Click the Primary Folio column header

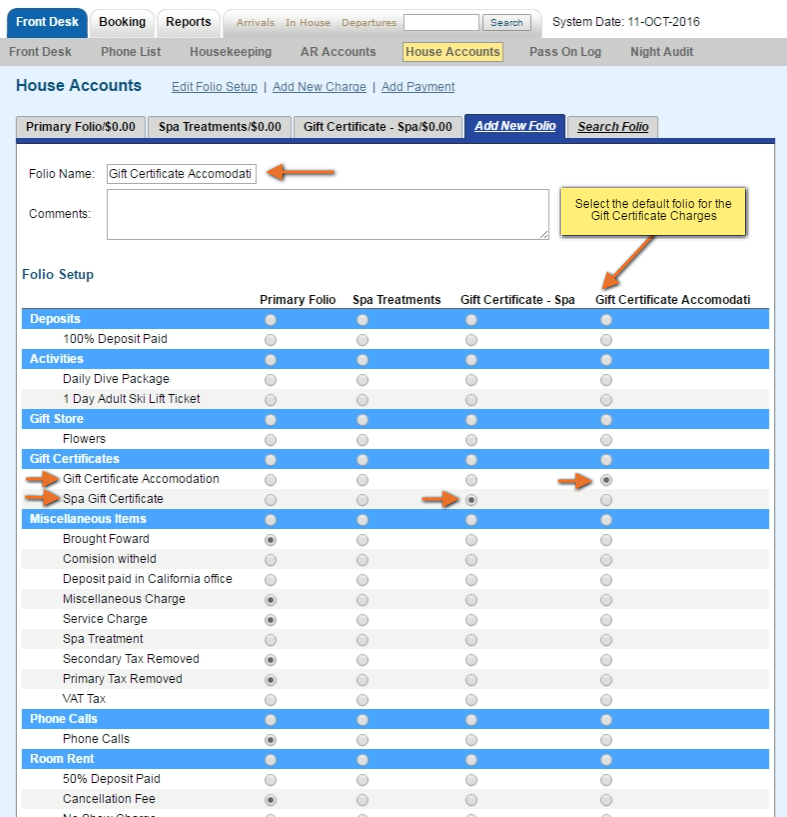(x=298, y=300)
